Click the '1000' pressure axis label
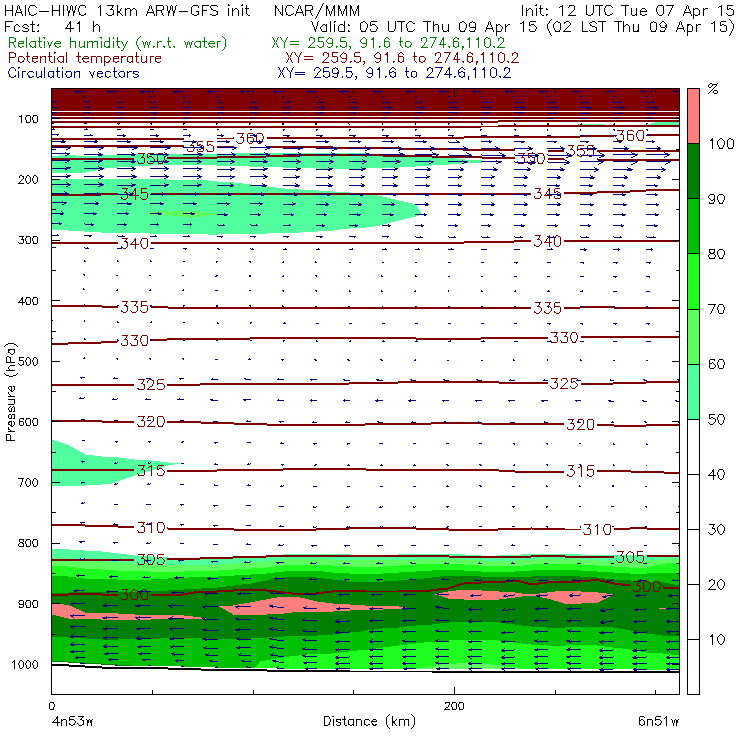This screenshot has height=740, width=740. [25, 664]
